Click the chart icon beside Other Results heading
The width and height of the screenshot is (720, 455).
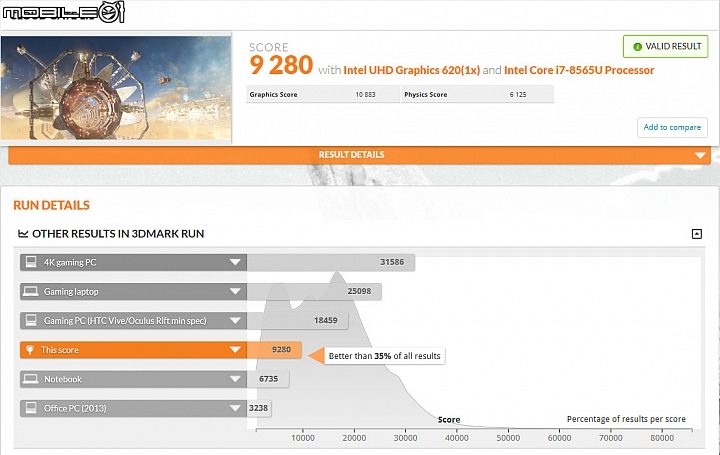click(23, 234)
